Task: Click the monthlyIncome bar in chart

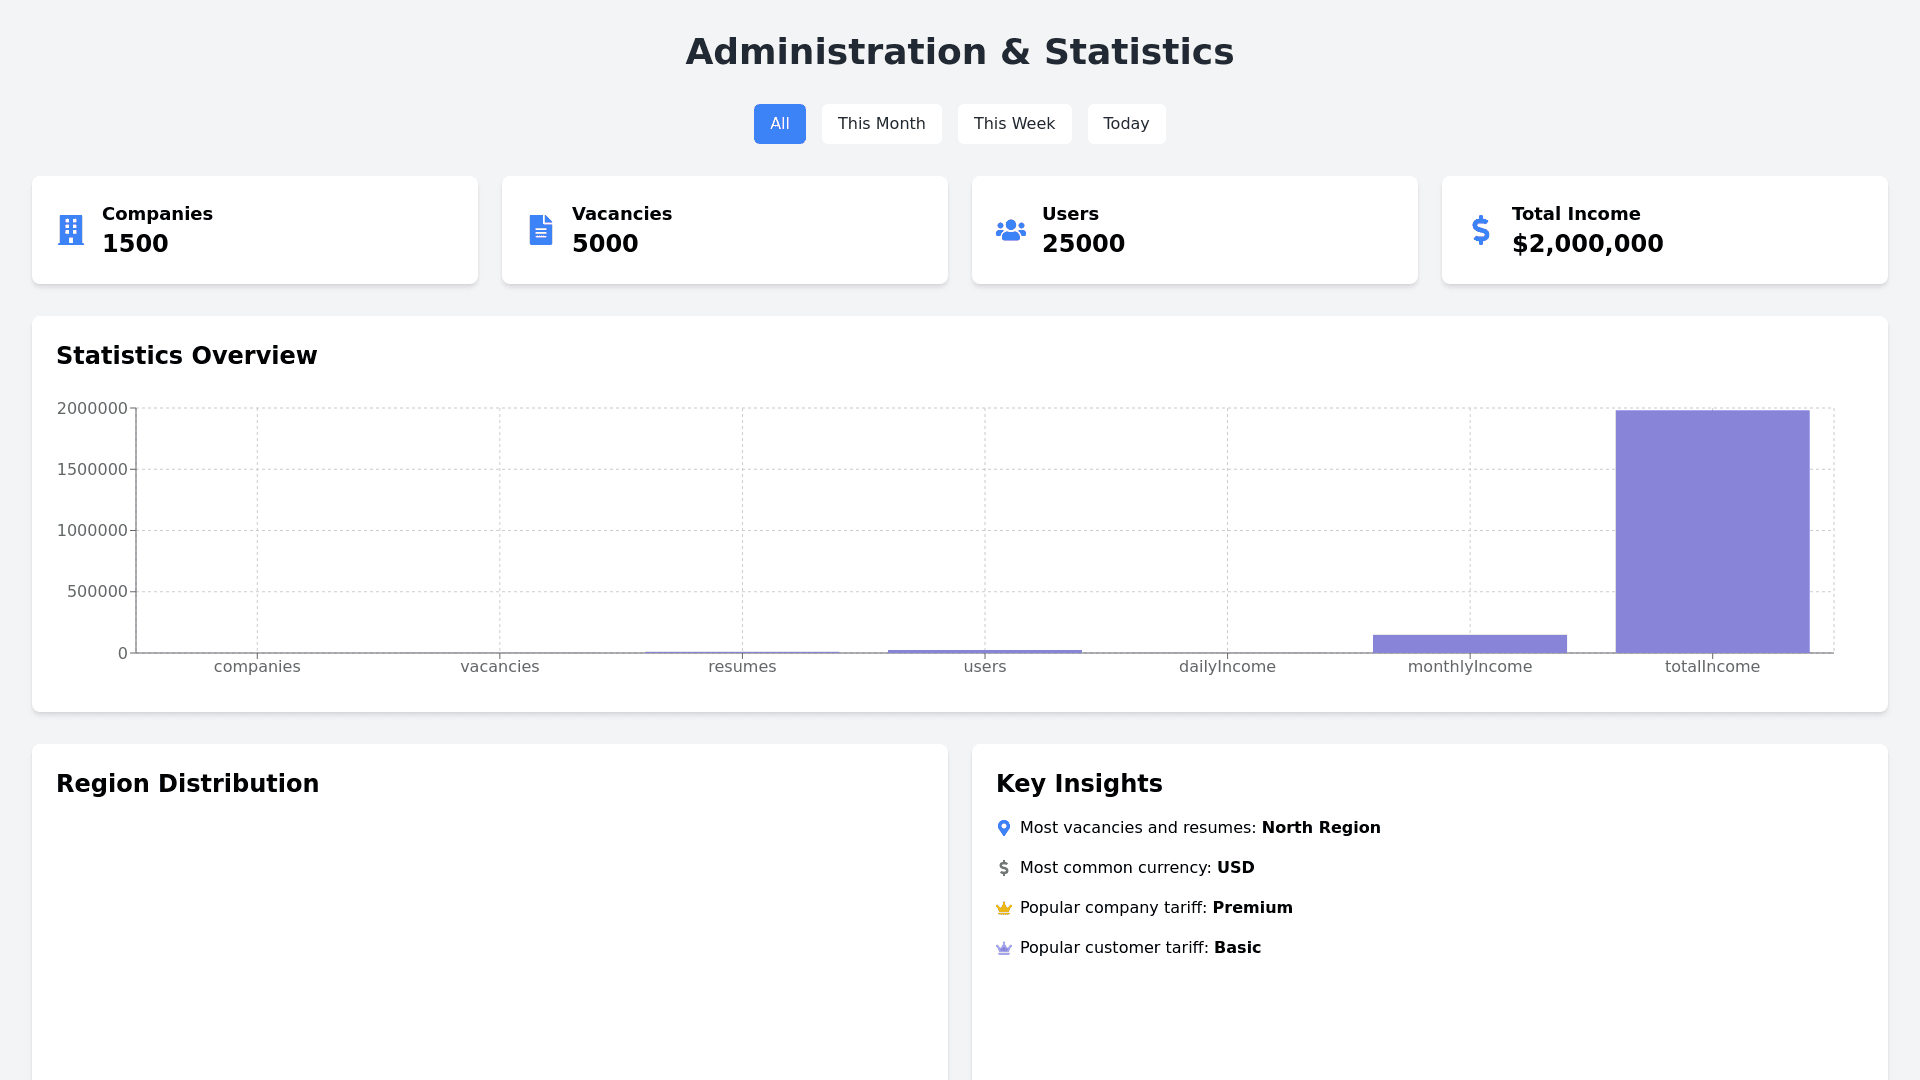Action: tap(1469, 644)
